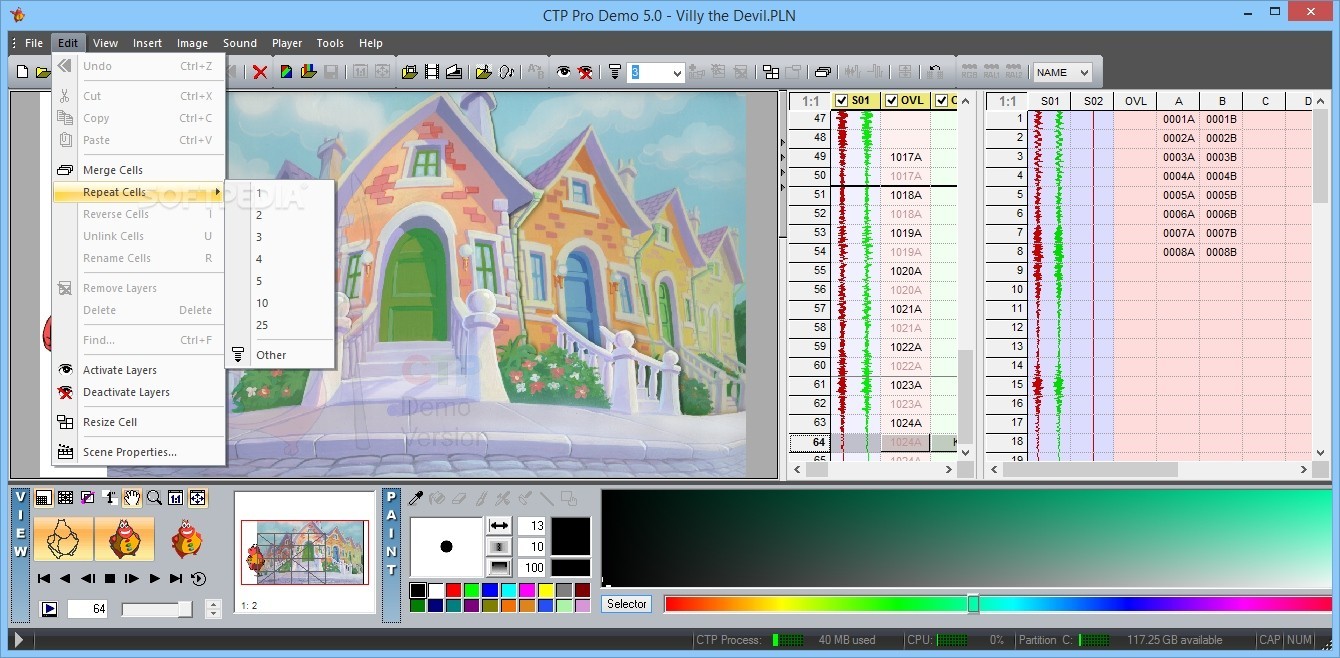This screenshot has height=658, width=1340.
Task: Click the stop playback button
Action: coord(110,578)
